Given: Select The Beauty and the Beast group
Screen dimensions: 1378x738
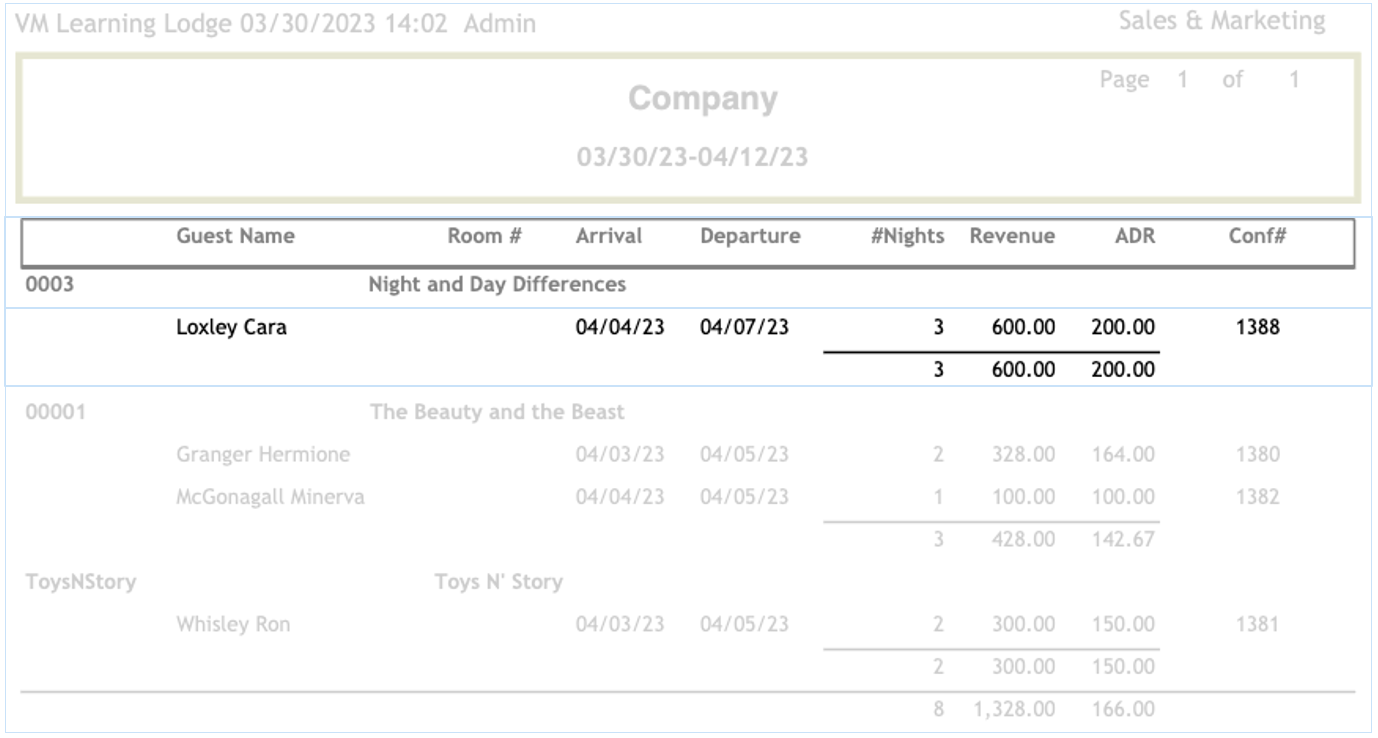Looking at the screenshot, I should point(497,412).
